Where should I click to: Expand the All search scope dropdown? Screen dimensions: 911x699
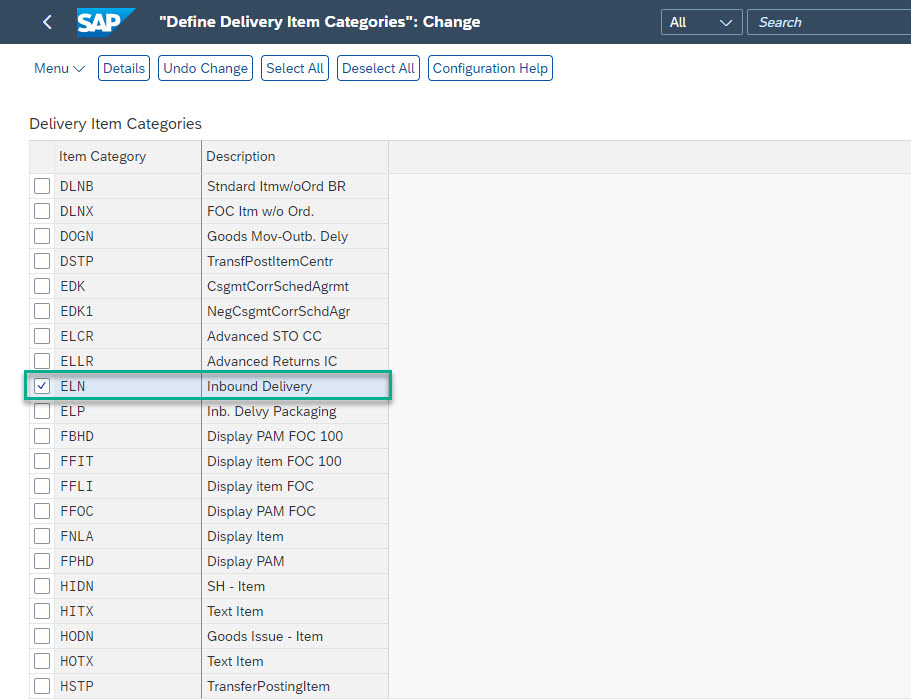click(701, 22)
